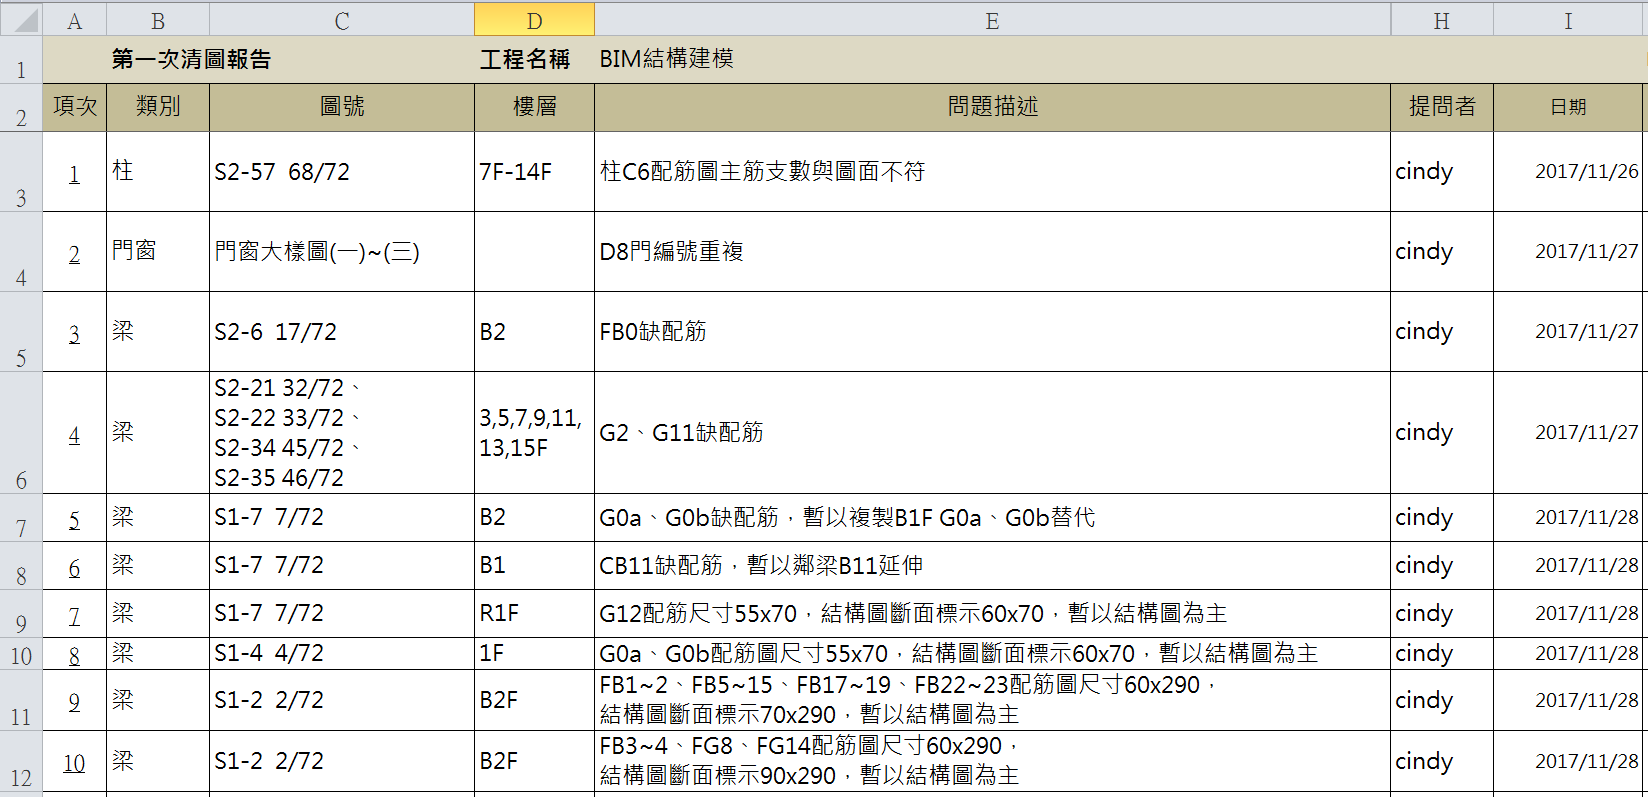Select the 7F-14F floor cell
The height and width of the screenshot is (797, 1648).
tap(534, 172)
